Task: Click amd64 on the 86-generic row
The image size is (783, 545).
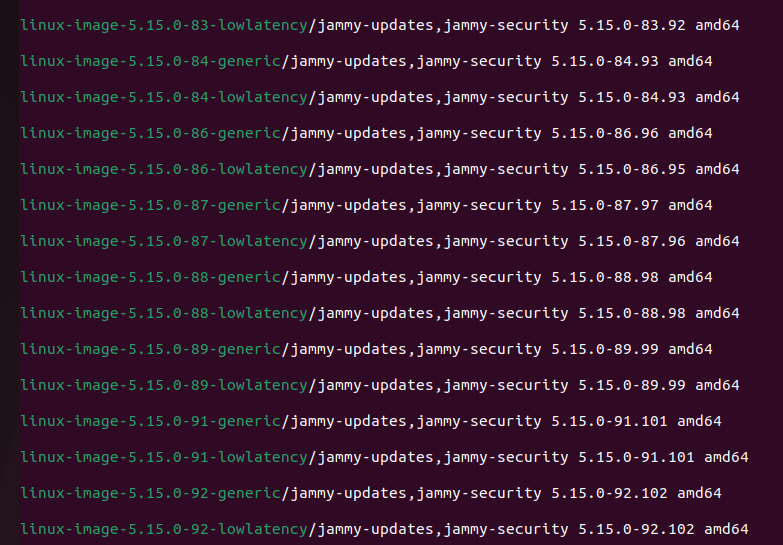Action: 691,133
